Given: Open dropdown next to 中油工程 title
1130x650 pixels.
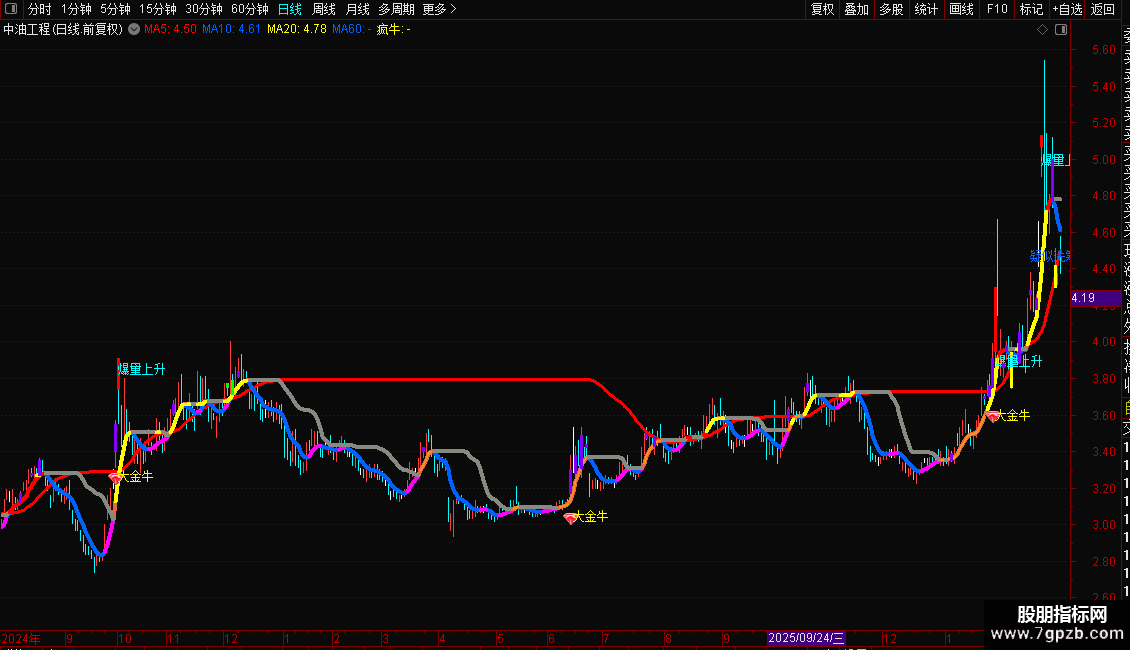Looking at the screenshot, I should pos(134,30).
